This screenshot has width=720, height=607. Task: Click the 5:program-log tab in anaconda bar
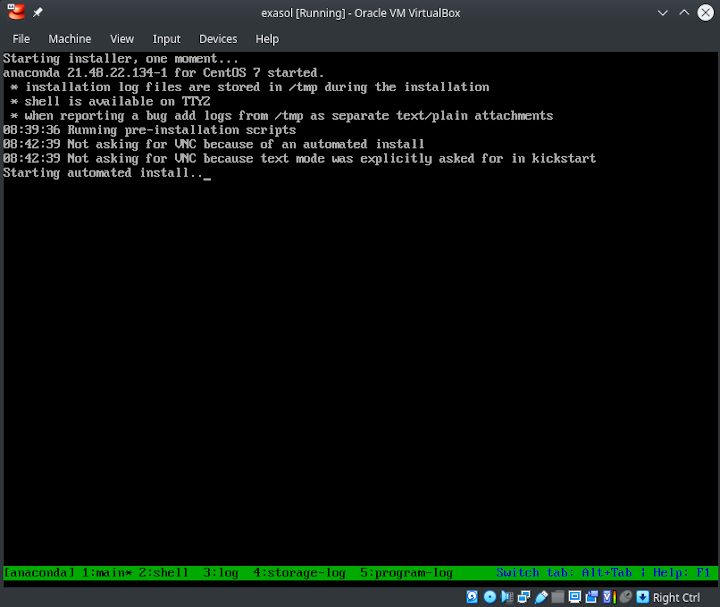pos(406,573)
